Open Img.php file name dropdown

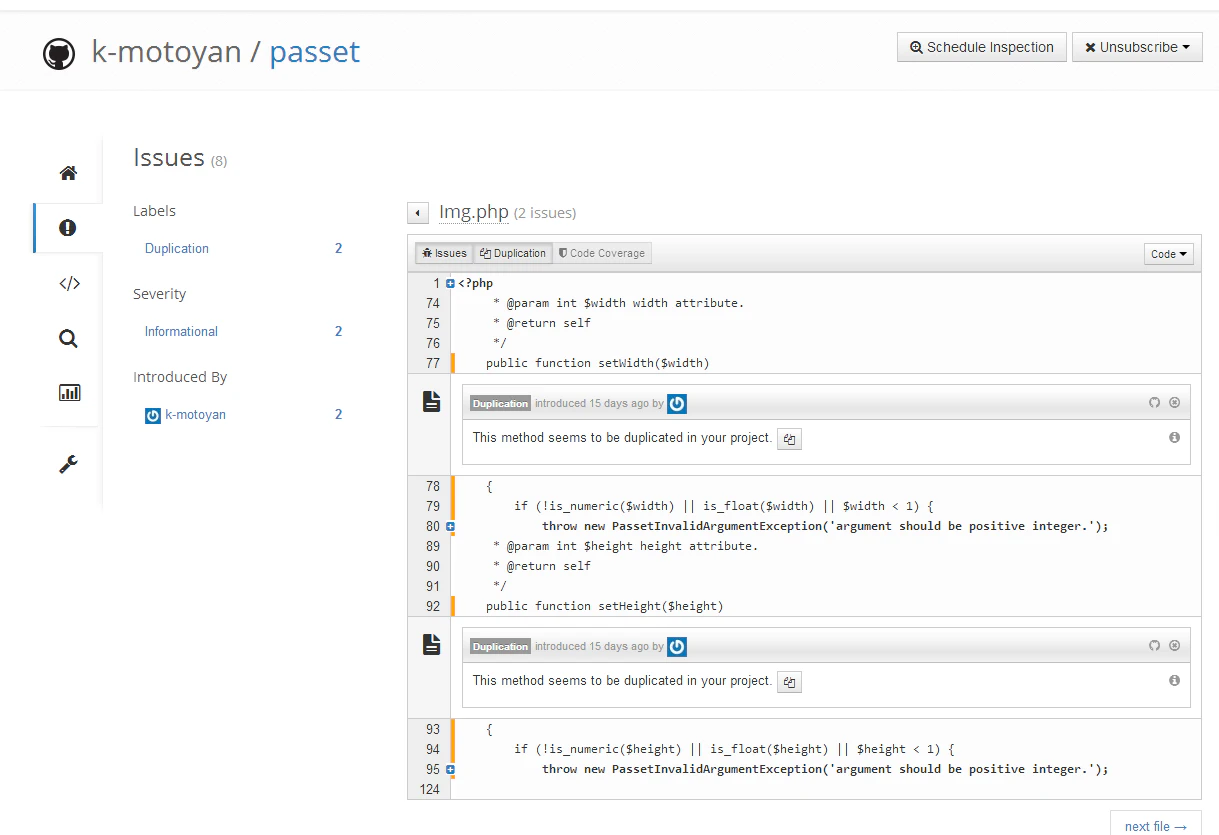point(474,212)
